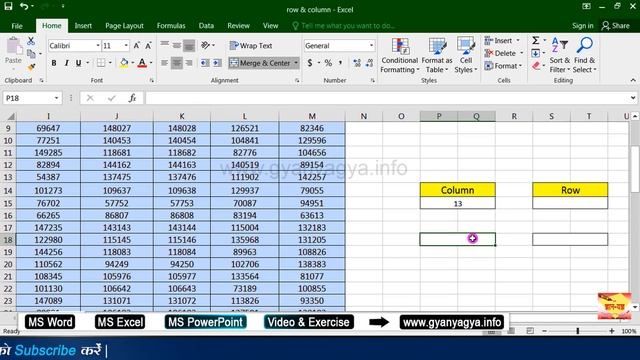This screenshot has width=640, height=360.
Task: Click the Copy icon in Clipboard group
Action: click(x=31, y=53)
